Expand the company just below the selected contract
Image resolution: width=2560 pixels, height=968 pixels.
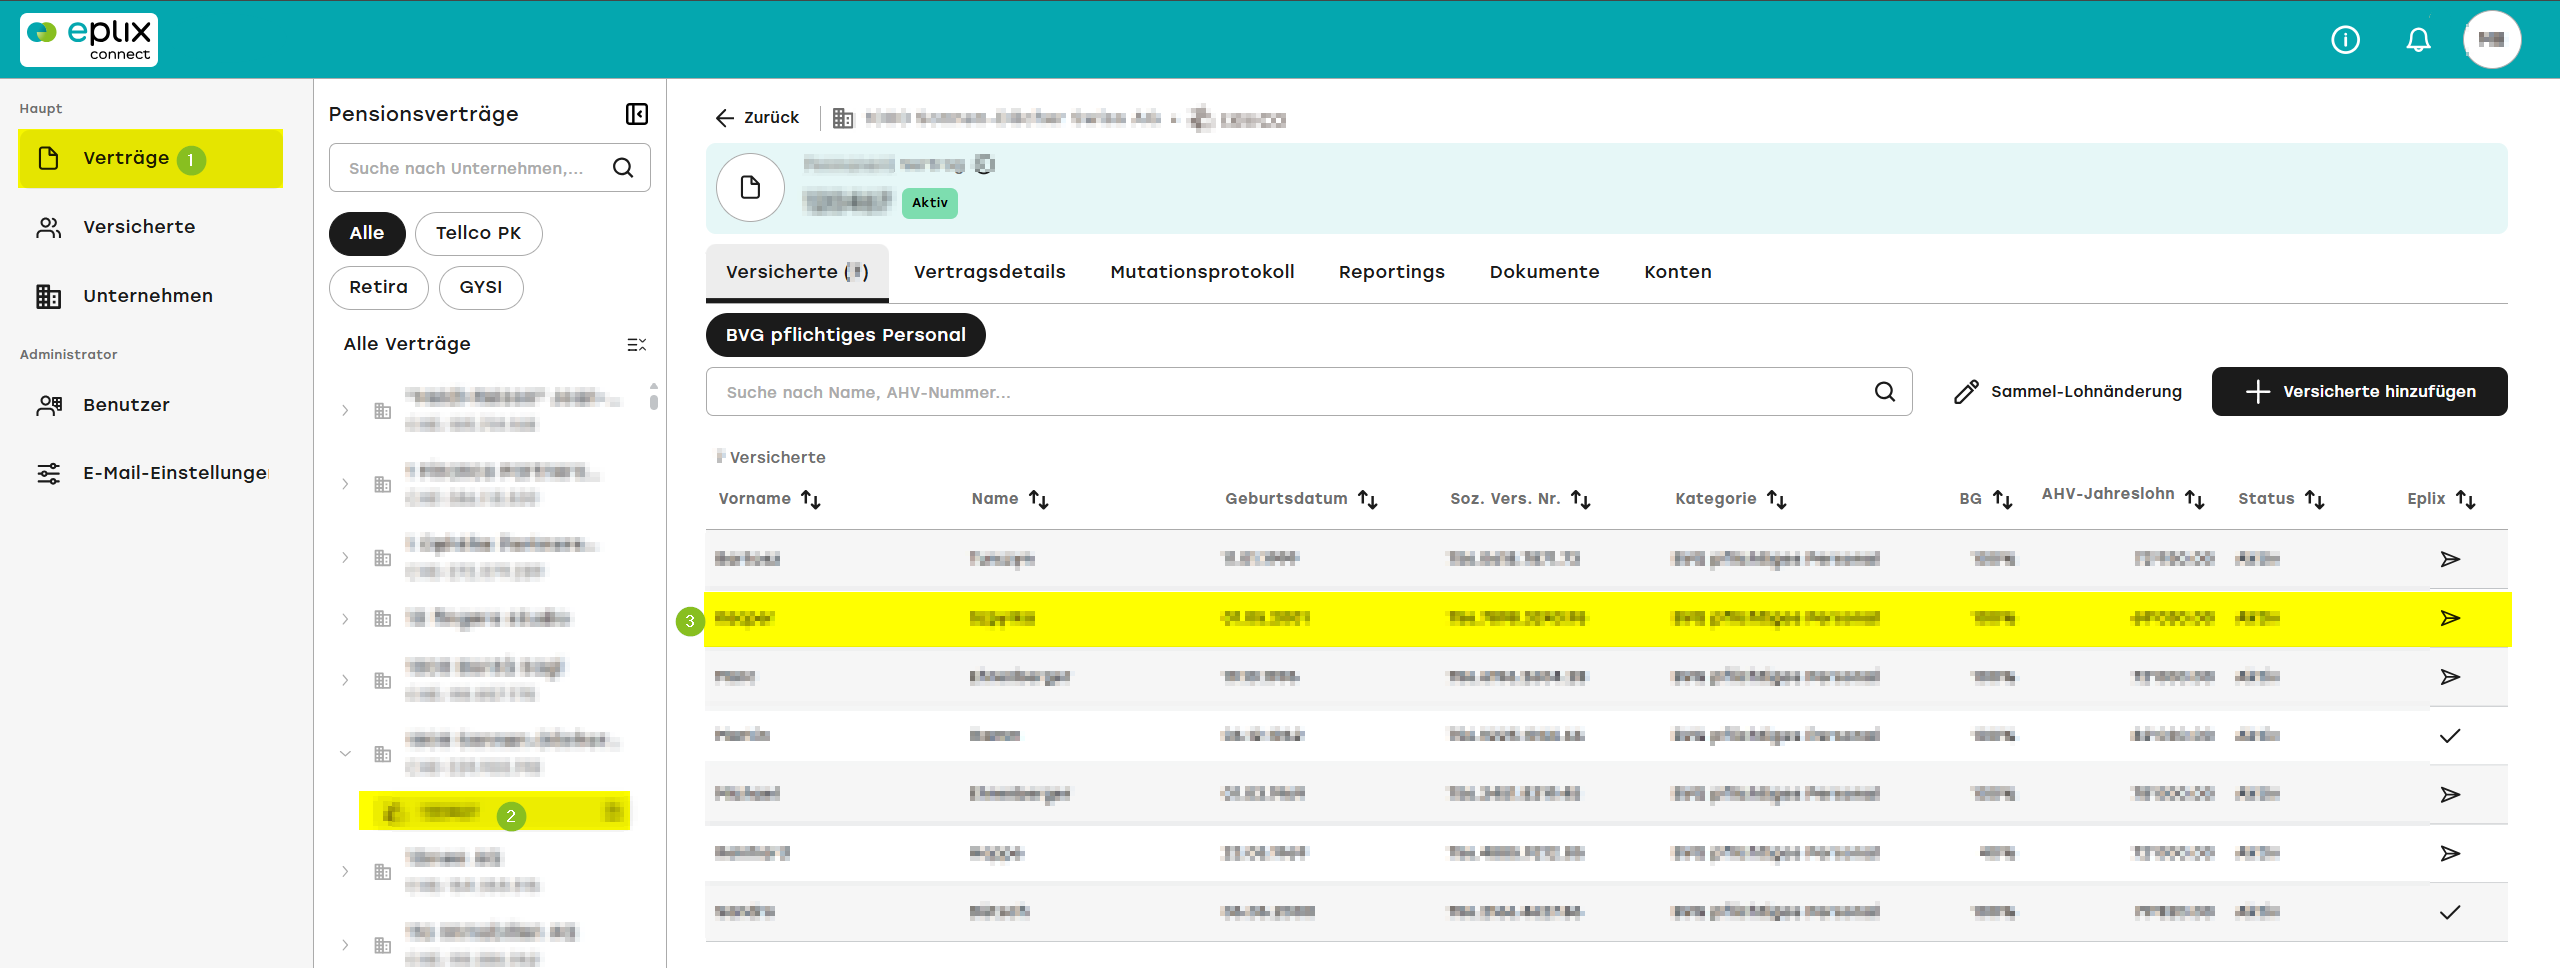(x=345, y=871)
